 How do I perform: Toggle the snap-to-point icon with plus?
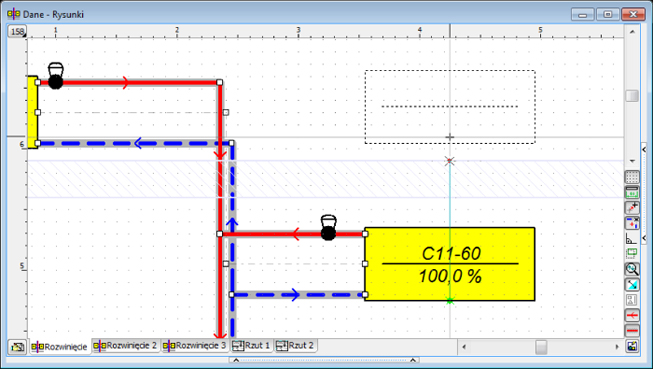632,207
